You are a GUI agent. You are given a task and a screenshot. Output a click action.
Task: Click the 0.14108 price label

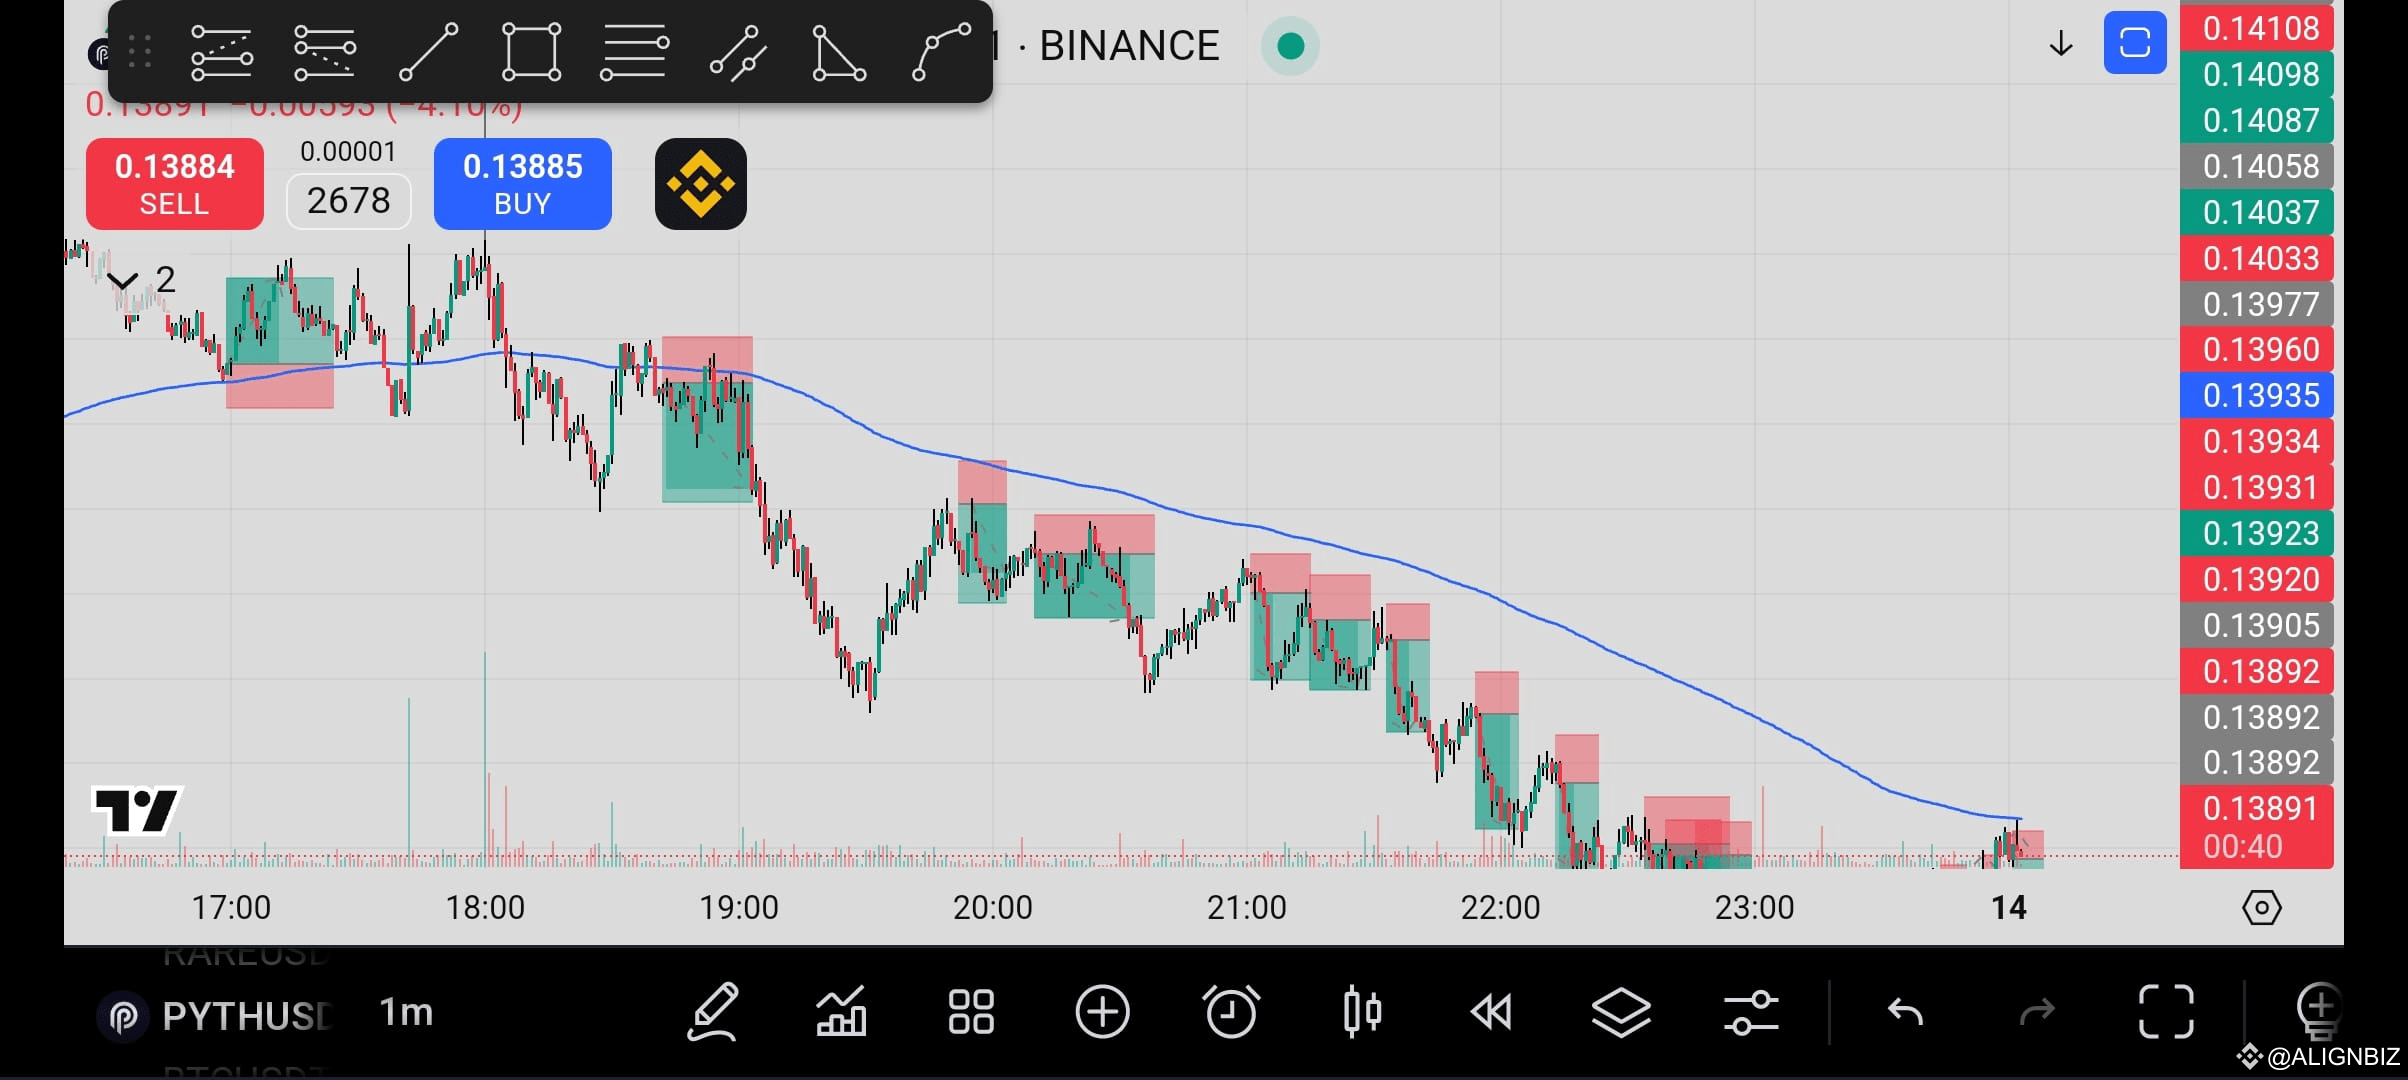[2257, 28]
